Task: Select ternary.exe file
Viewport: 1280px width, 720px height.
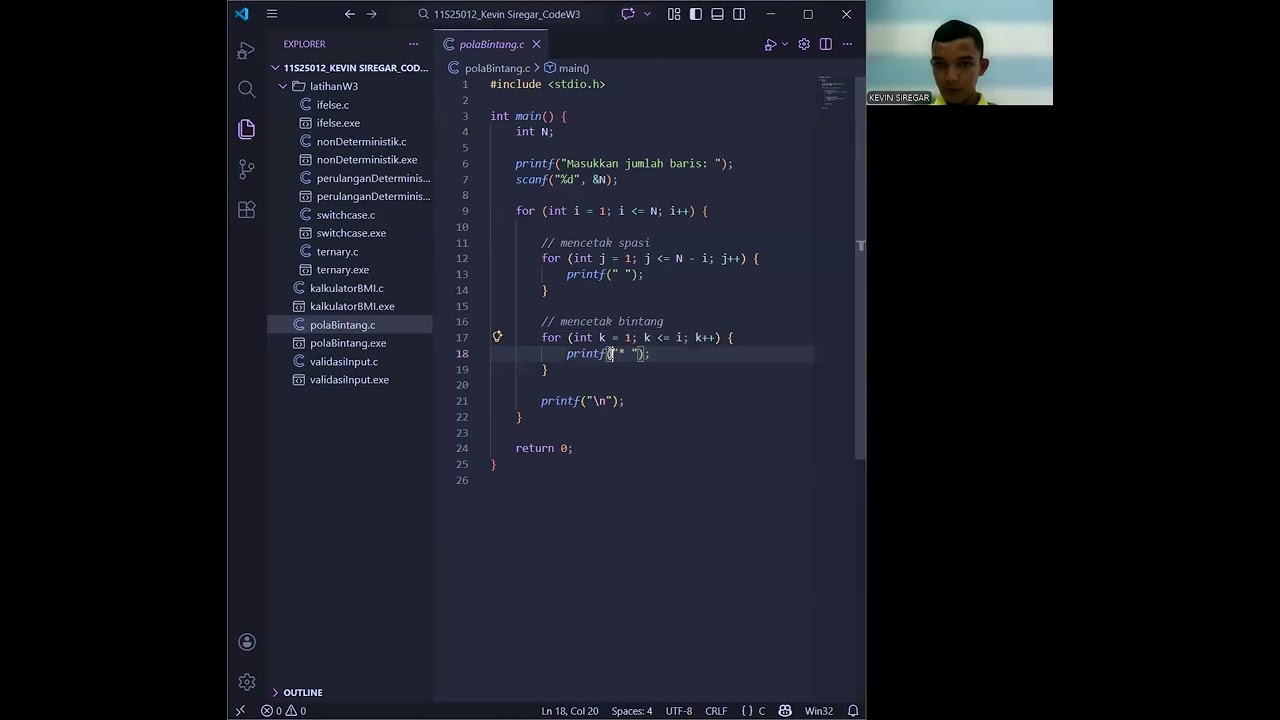Action: 350,270
